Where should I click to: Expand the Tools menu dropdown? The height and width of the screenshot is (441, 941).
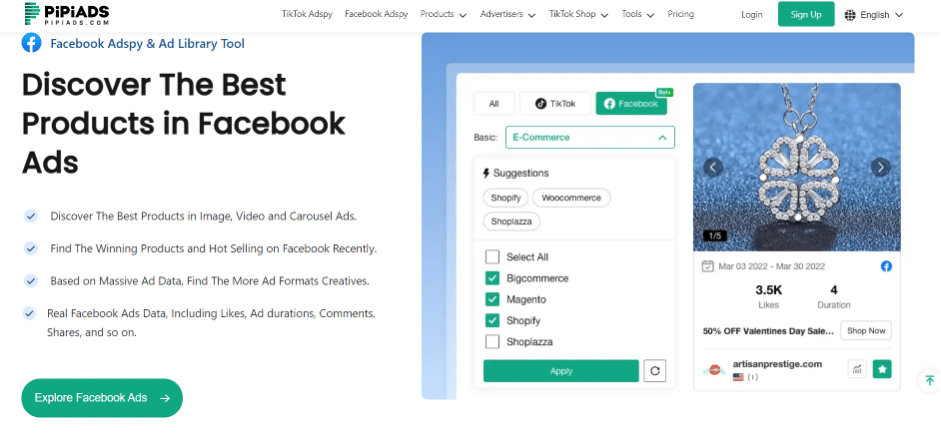(639, 14)
